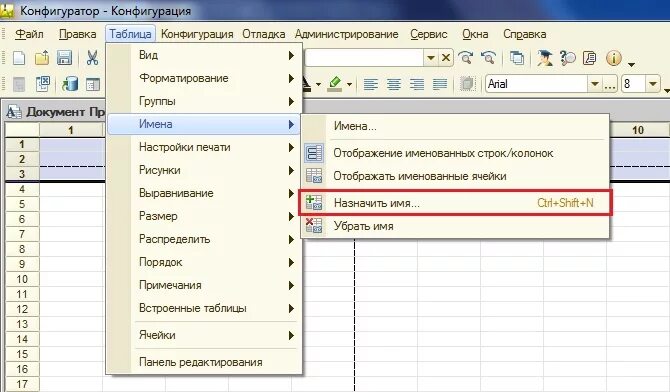670x392 pixels.
Task: Click the Назначить имя icon
Action: (x=314, y=203)
